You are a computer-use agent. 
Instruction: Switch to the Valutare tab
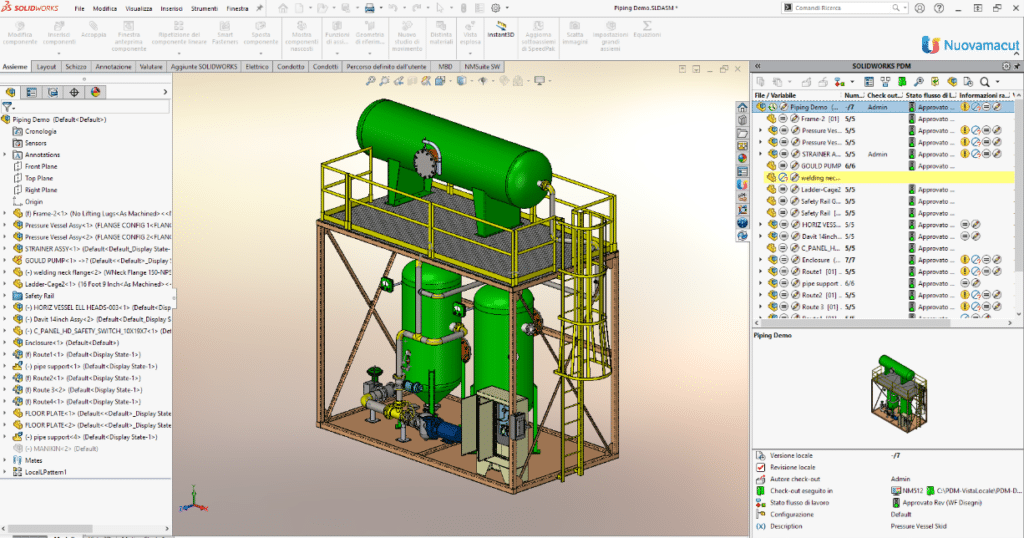[x=151, y=67]
